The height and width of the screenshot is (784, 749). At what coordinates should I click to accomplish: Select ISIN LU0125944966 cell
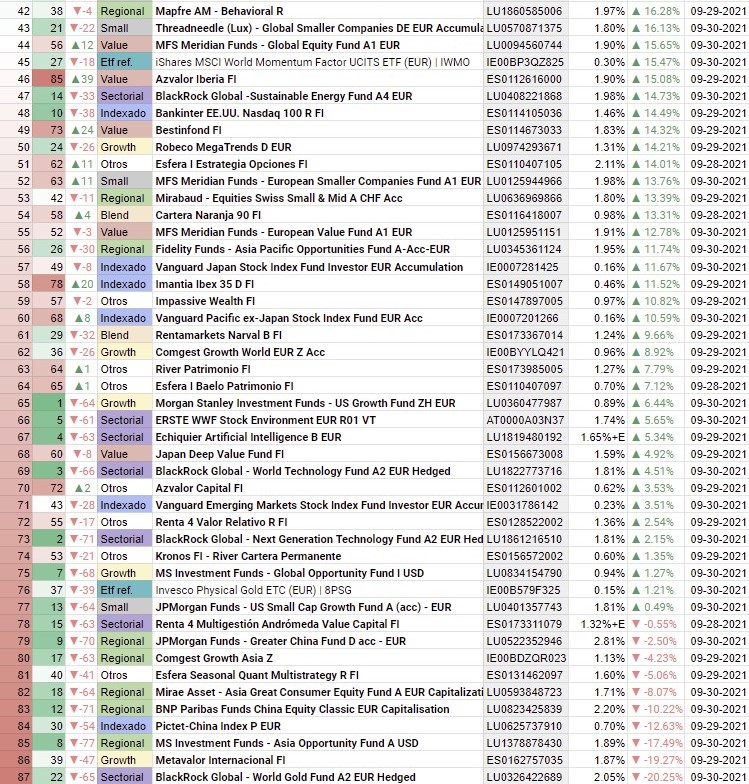click(526, 181)
